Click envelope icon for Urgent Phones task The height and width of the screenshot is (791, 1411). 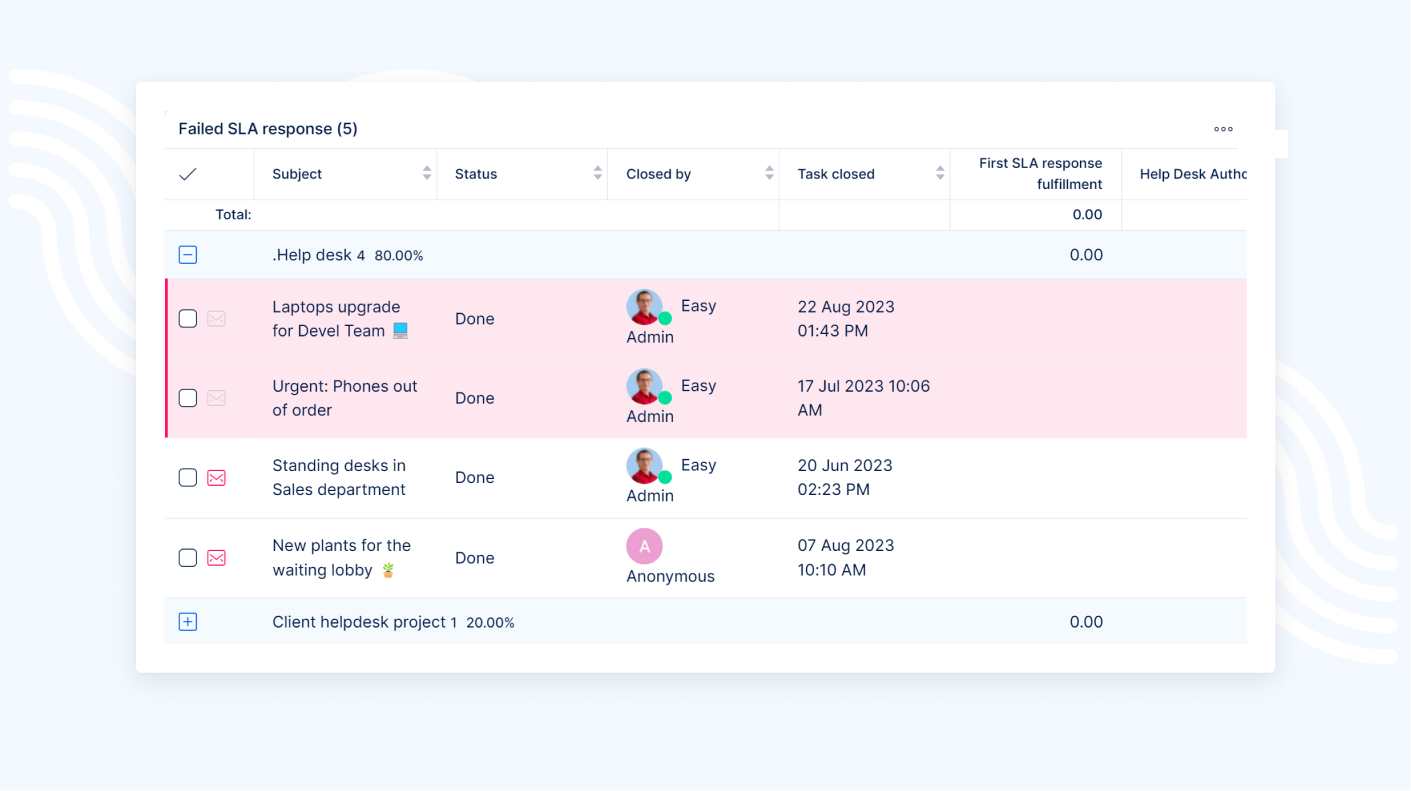(x=216, y=398)
